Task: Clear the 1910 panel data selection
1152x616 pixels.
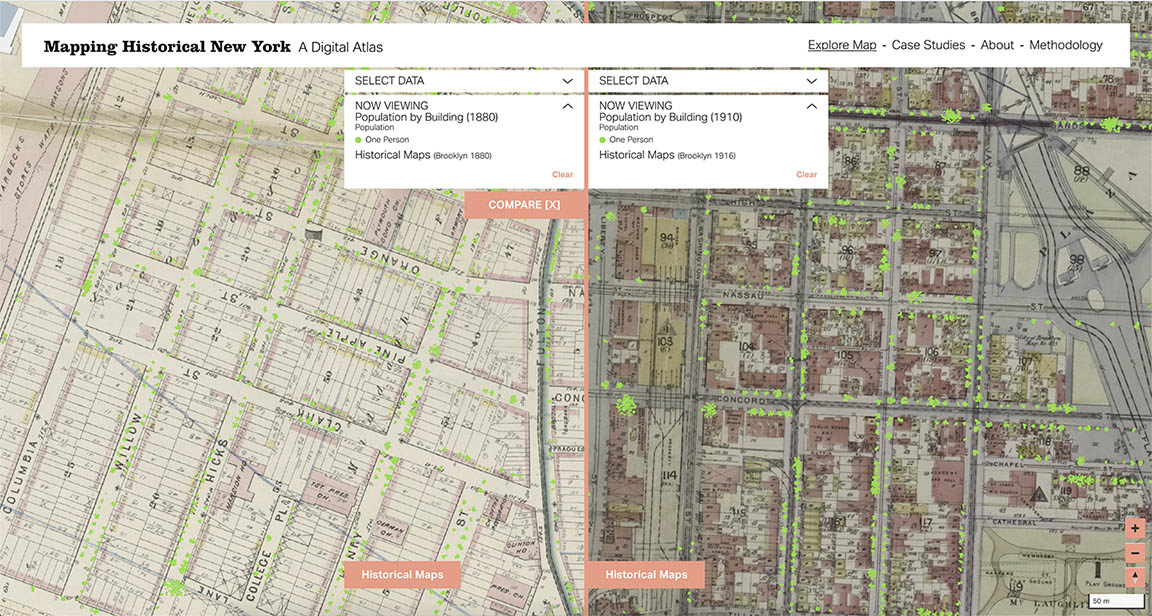Action: (806, 175)
